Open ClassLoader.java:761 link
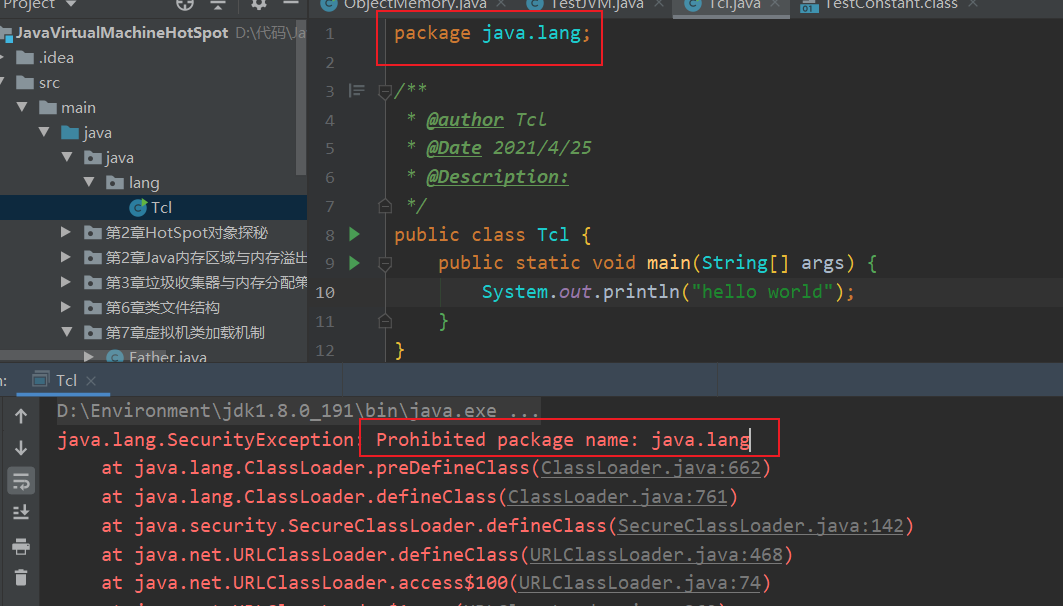Image resolution: width=1063 pixels, height=606 pixels. pyautogui.click(x=618, y=497)
